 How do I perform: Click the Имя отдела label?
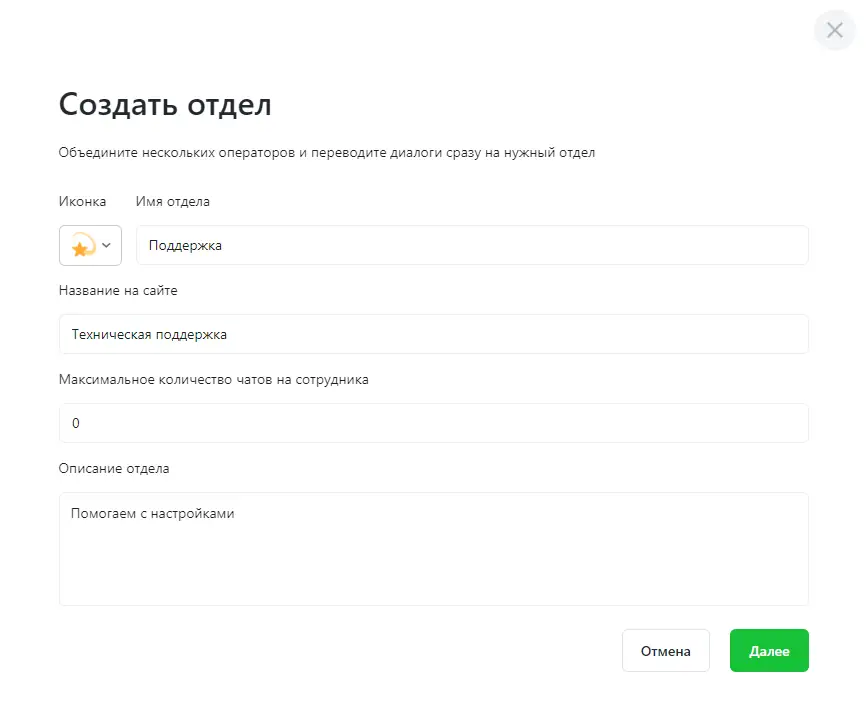click(172, 201)
